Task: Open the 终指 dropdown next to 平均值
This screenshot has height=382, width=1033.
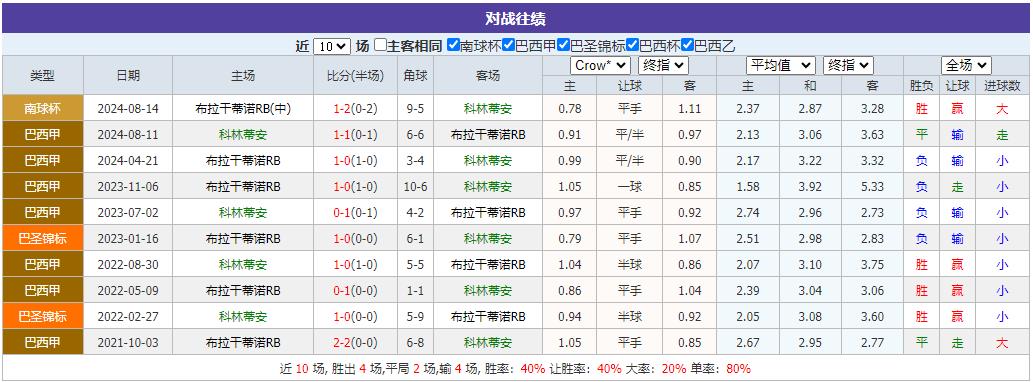Action: coord(848,65)
